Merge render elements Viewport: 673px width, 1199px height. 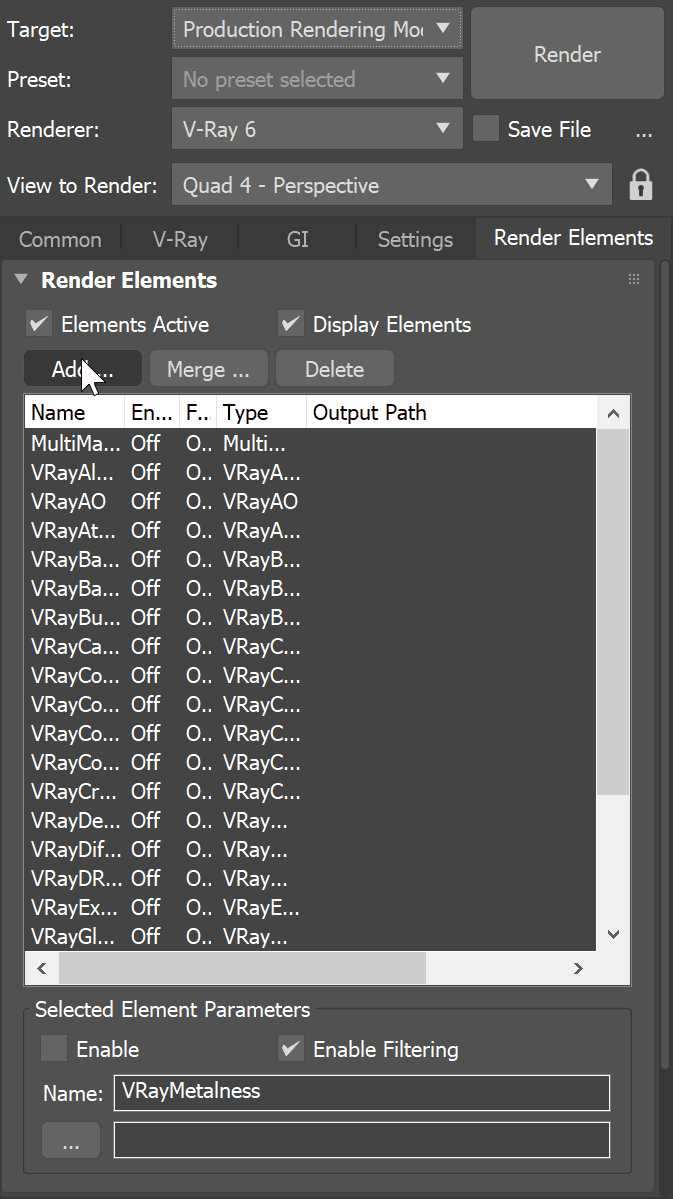[x=208, y=368]
